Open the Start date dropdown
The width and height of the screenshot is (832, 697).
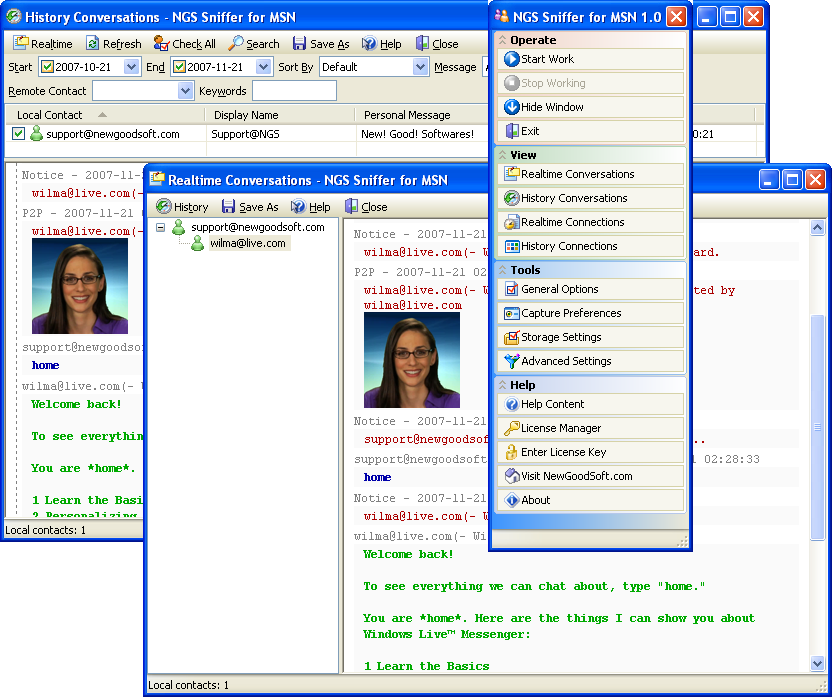point(131,67)
